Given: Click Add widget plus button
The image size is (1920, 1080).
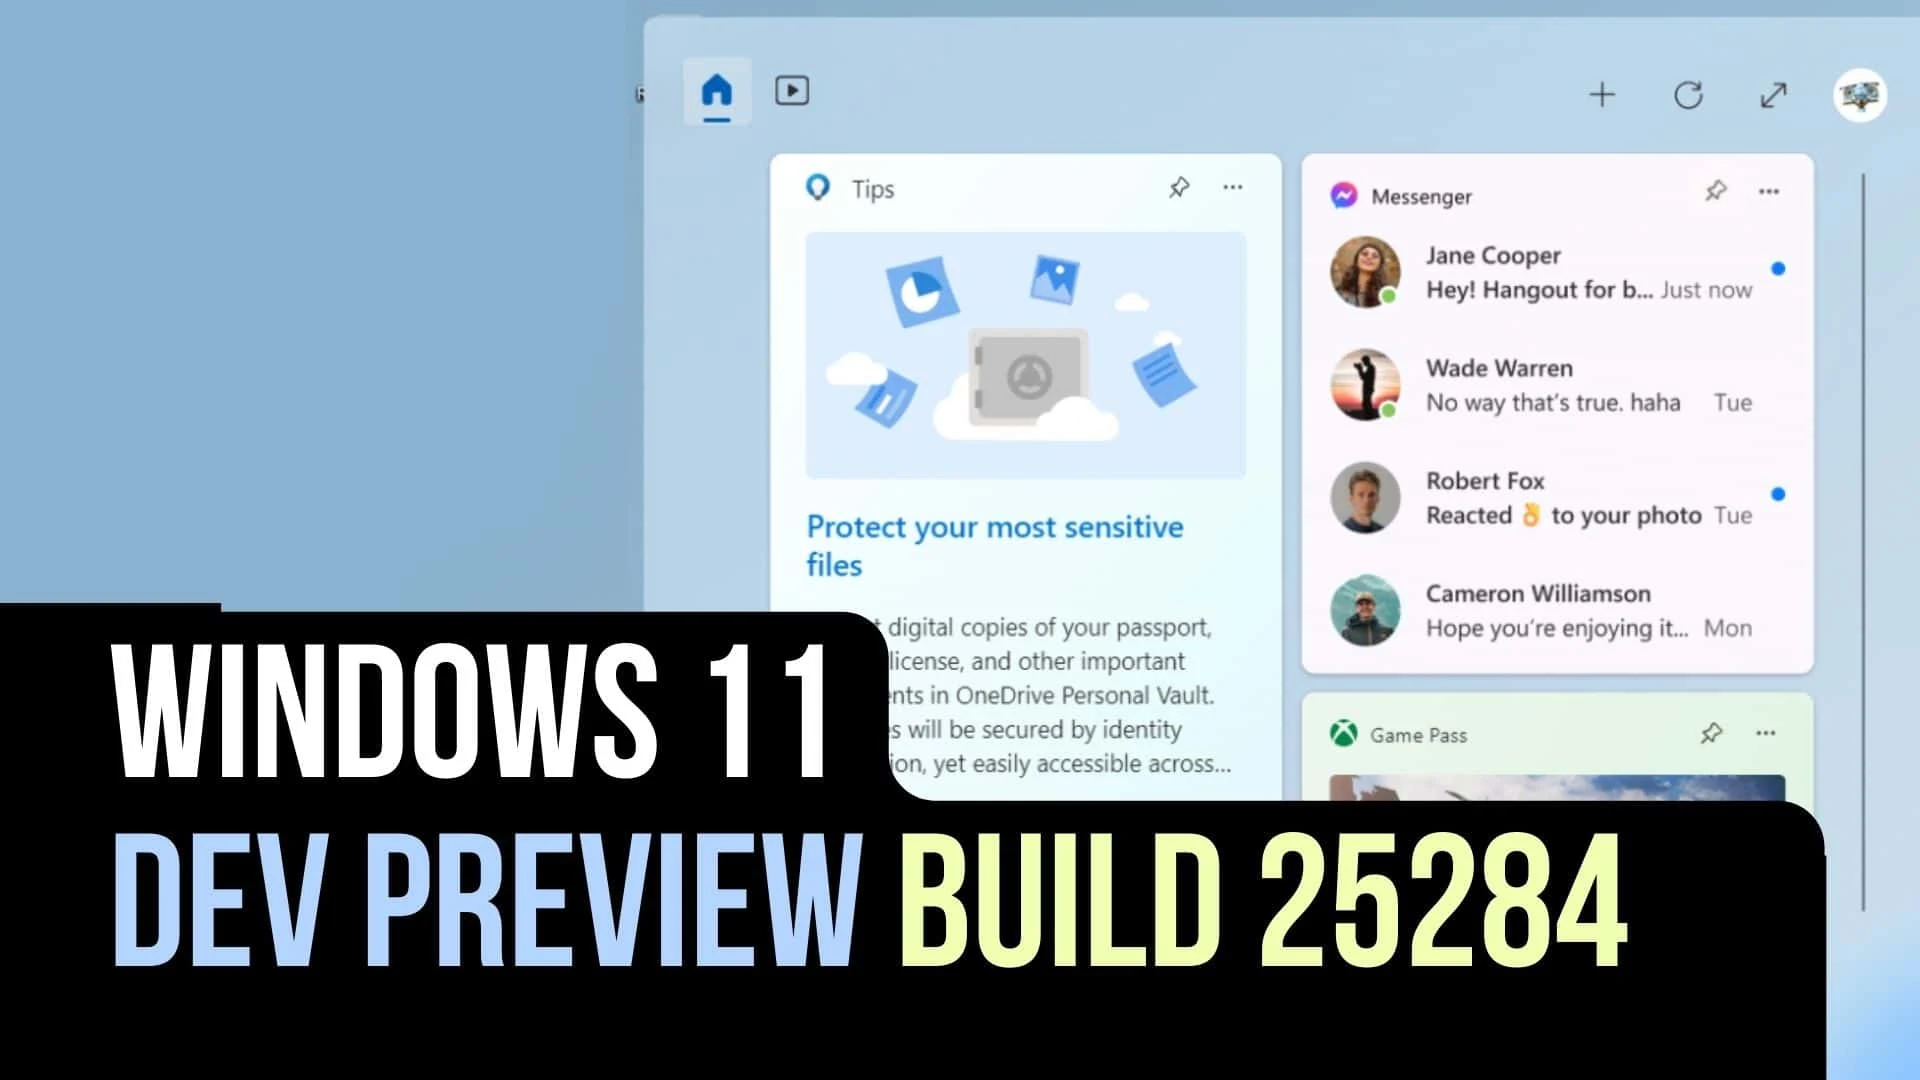Looking at the screenshot, I should [1601, 94].
